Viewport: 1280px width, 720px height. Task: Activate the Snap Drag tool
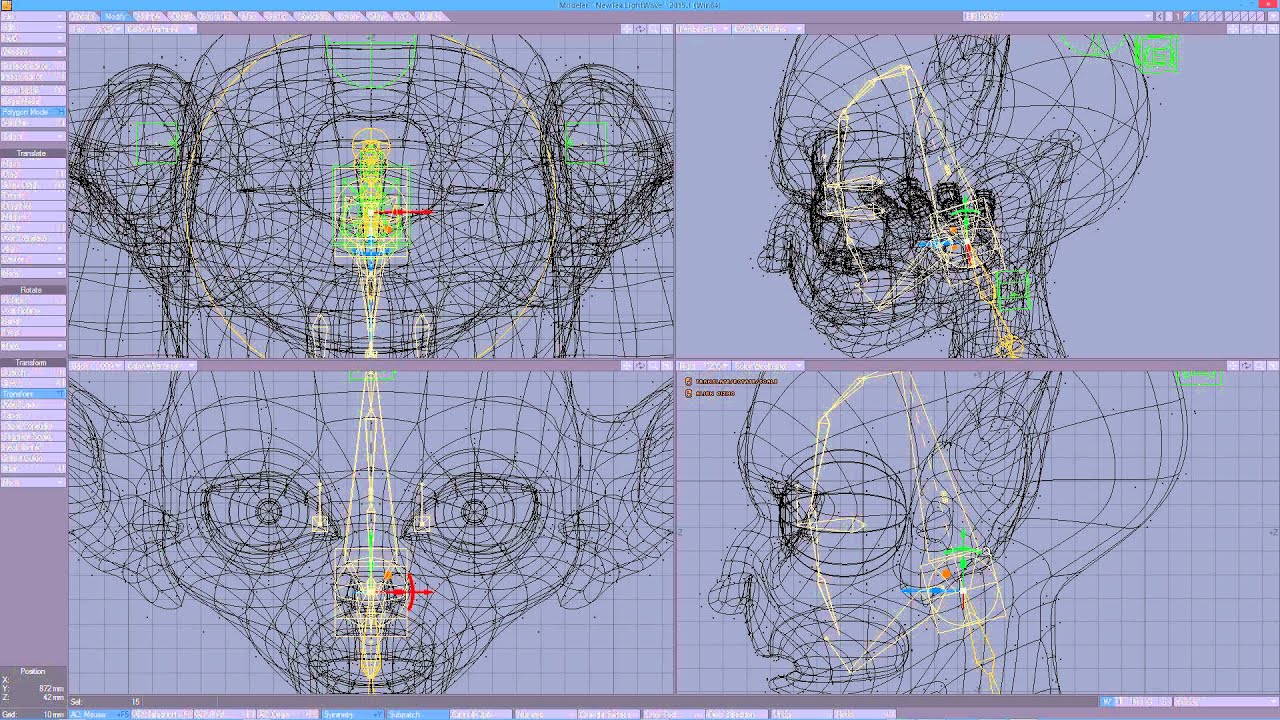click(x=34, y=185)
